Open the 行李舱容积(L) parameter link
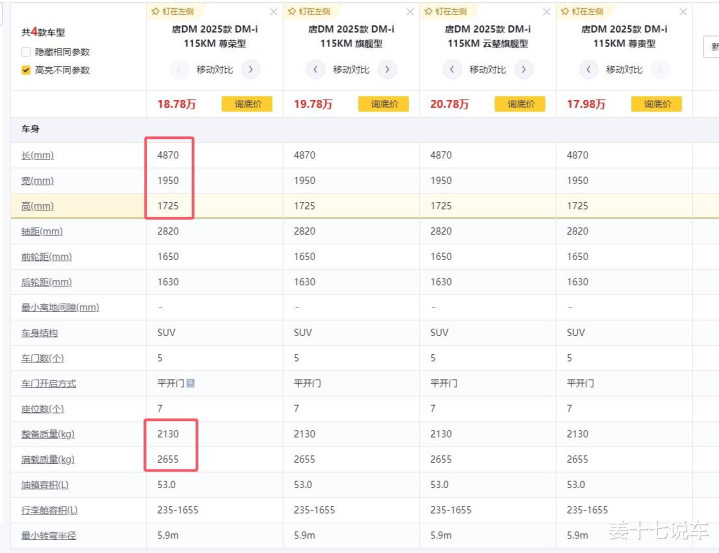The image size is (719, 553). (50, 510)
